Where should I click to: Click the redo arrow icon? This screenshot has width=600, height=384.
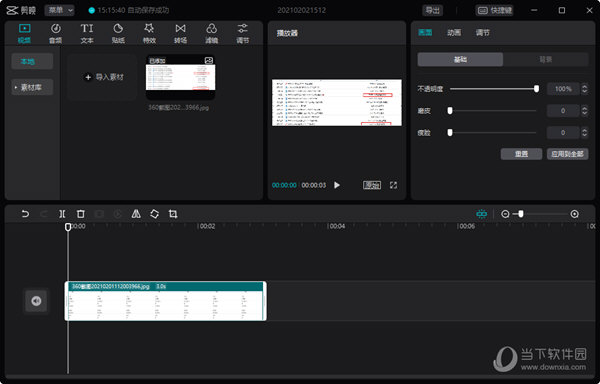(44, 214)
